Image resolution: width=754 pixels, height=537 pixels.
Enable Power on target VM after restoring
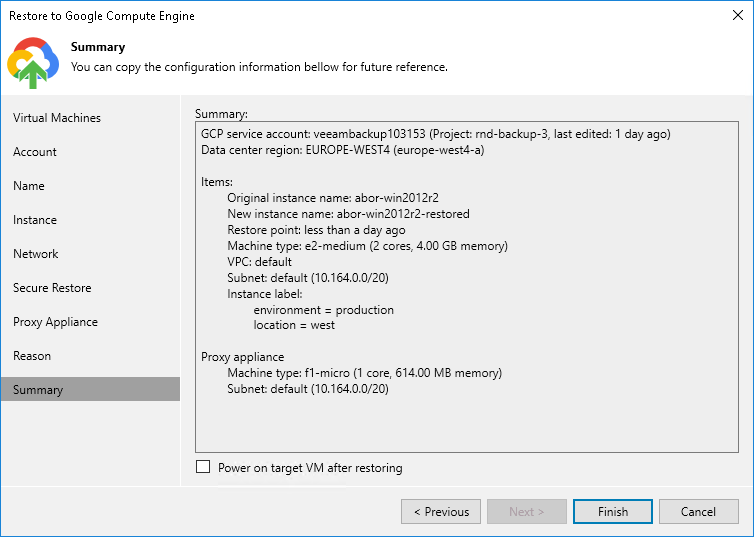[204, 467]
